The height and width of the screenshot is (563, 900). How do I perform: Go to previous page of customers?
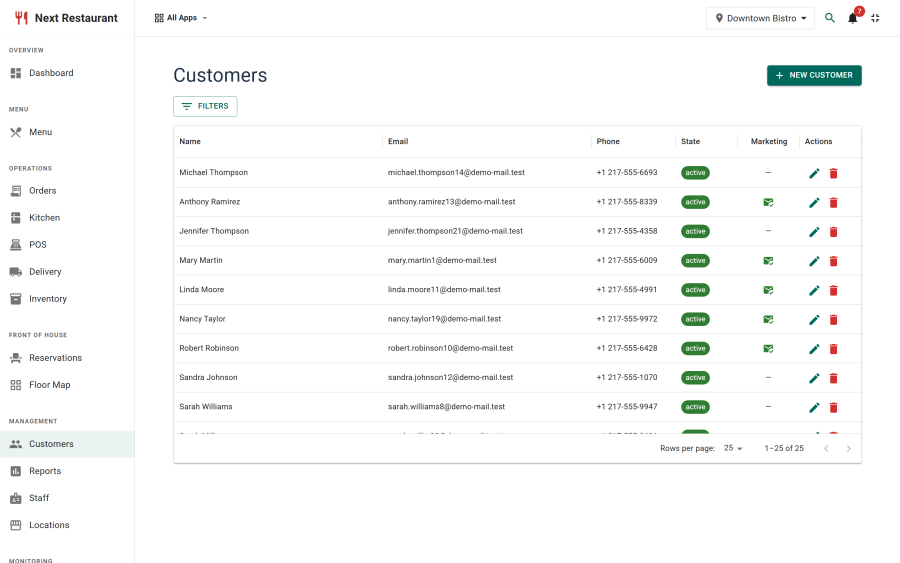(x=826, y=448)
